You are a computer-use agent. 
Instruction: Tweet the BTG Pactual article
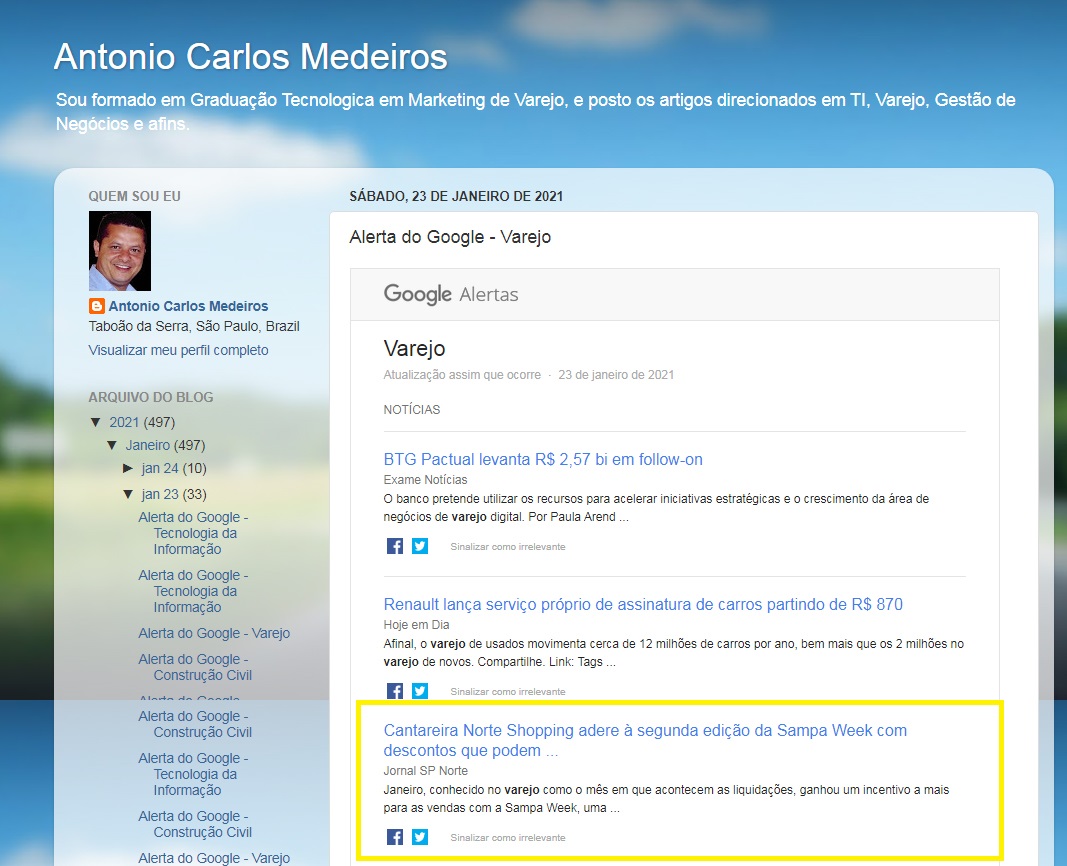pos(420,546)
